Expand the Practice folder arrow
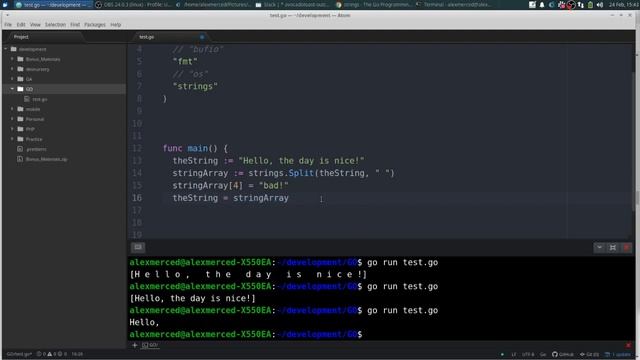The height and width of the screenshot is (360, 640). tap(12, 139)
